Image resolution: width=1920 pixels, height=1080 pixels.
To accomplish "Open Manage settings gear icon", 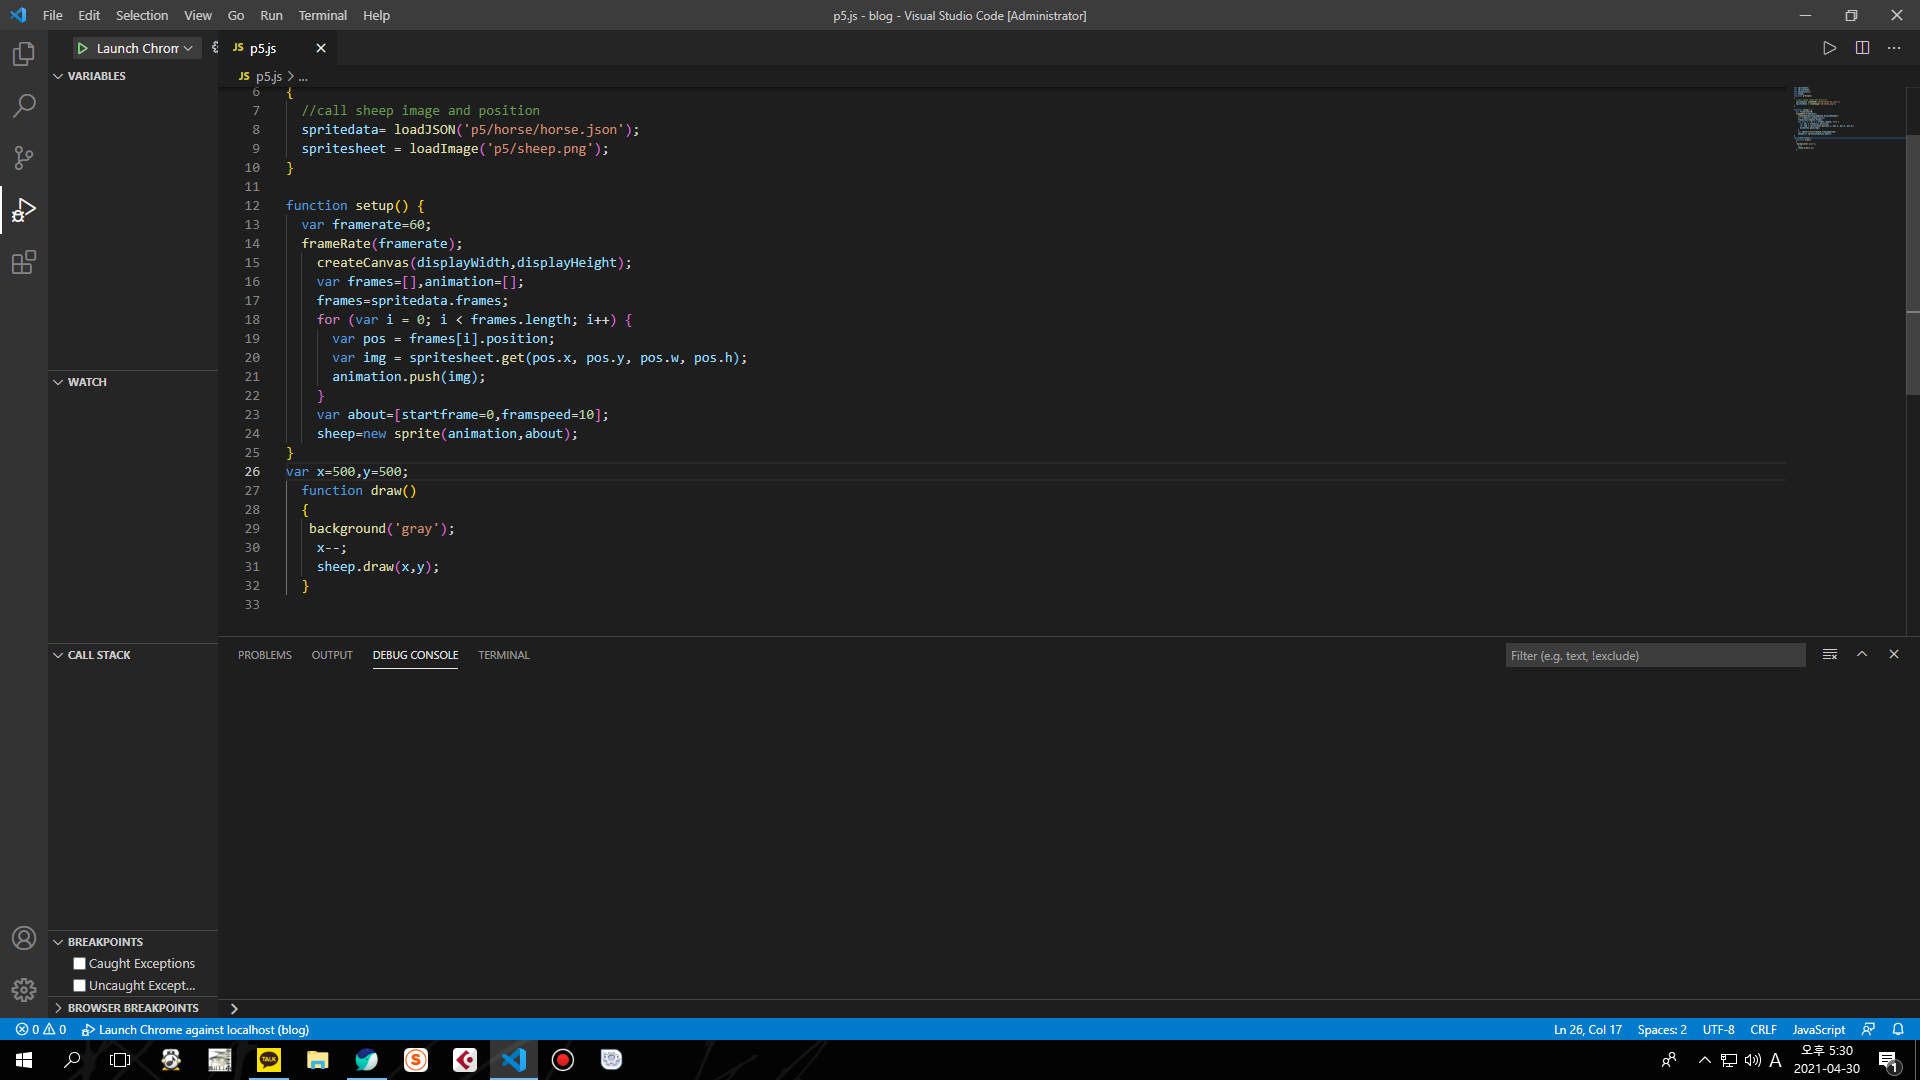I will point(24,990).
